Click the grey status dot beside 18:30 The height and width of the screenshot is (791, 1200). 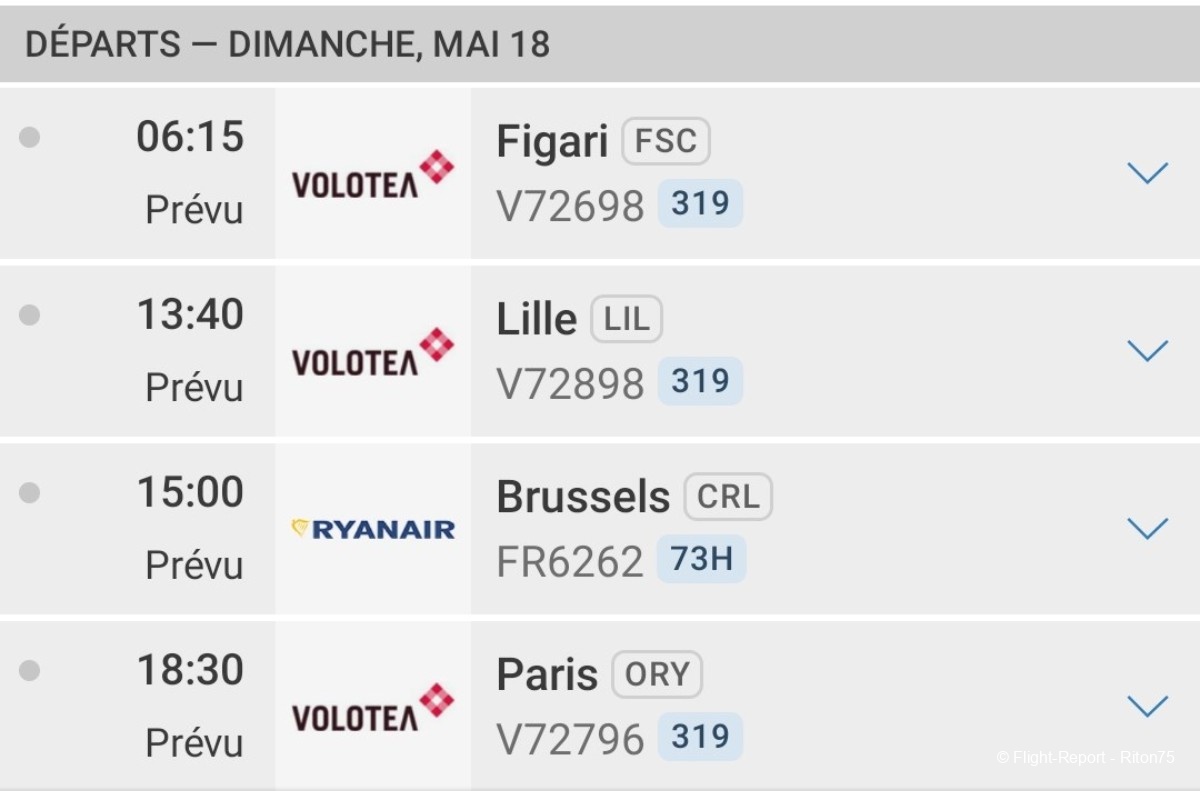30,670
